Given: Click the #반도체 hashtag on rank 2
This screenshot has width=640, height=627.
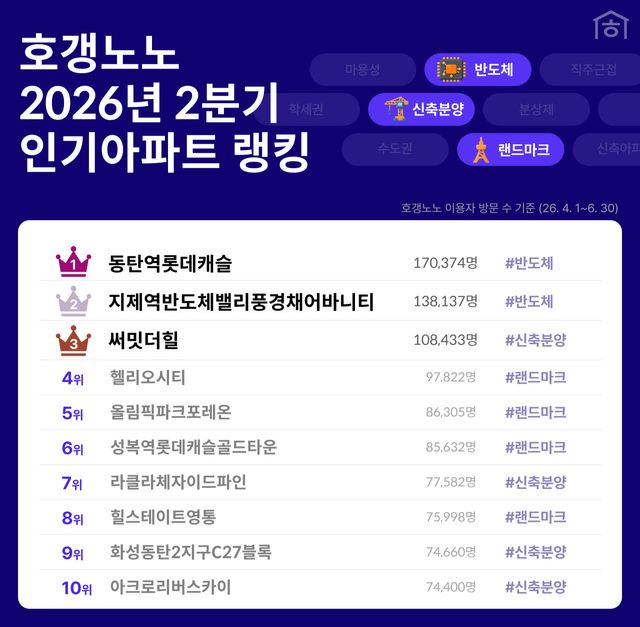Looking at the screenshot, I should click(x=529, y=302).
